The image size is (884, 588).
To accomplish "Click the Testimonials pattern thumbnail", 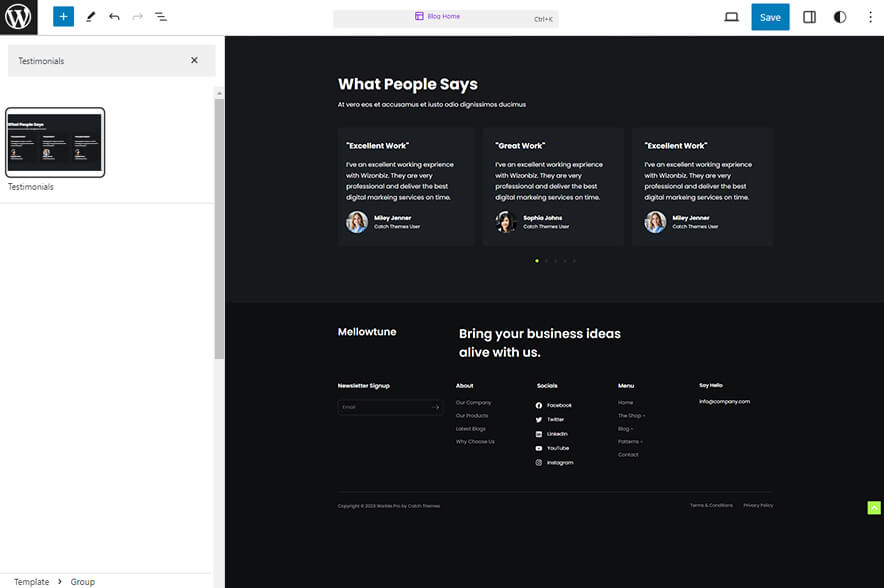I will (55, 141).
